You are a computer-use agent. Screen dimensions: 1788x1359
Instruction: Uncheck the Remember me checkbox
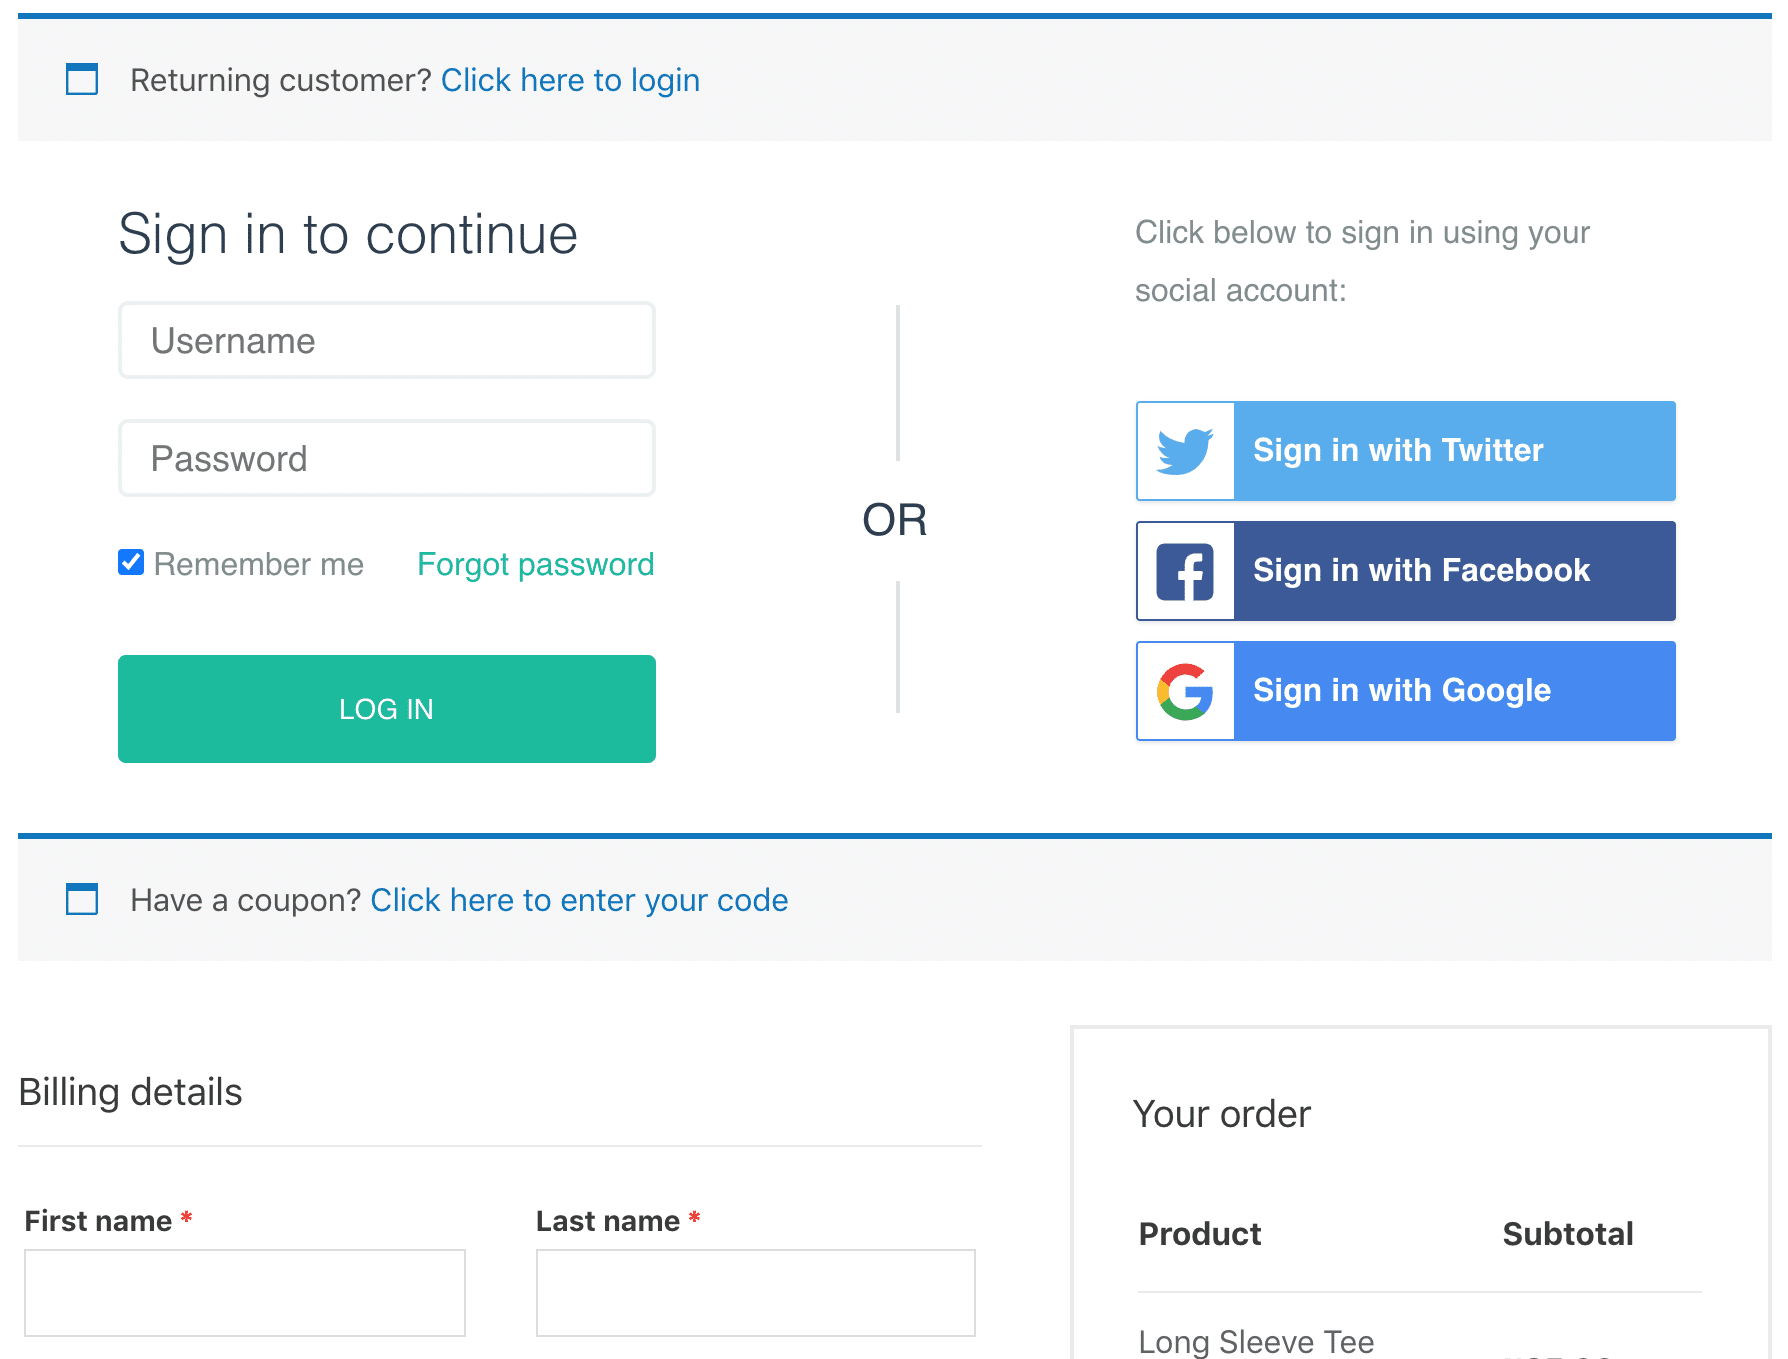(x=131, y=562)
